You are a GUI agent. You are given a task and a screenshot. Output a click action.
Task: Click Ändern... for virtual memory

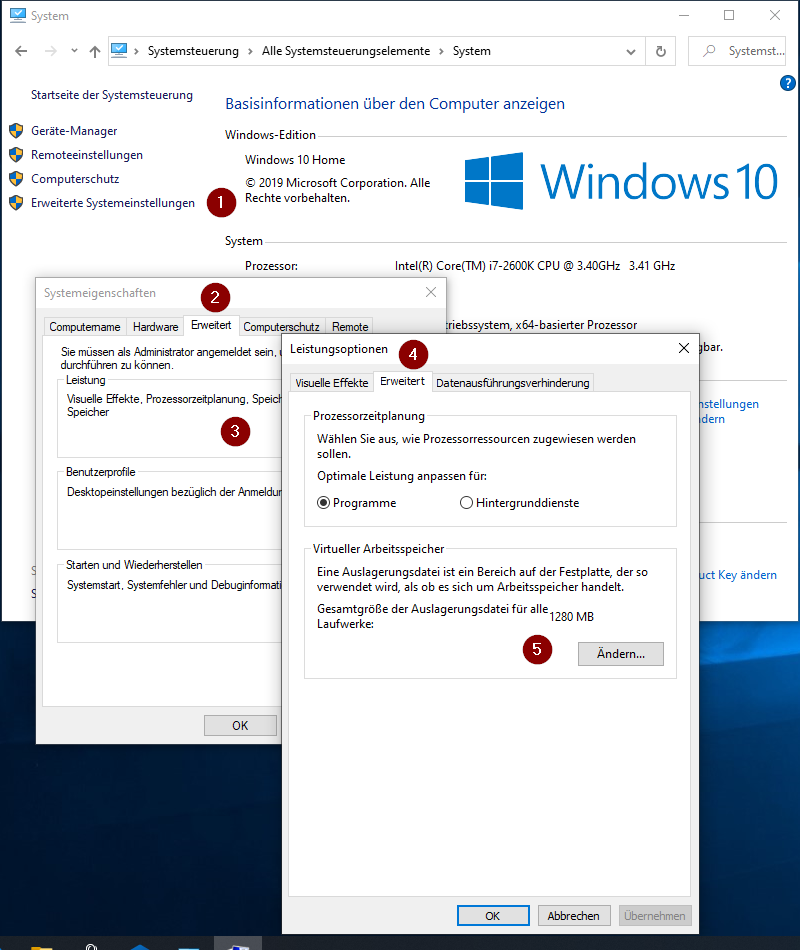tap(621, 654)
